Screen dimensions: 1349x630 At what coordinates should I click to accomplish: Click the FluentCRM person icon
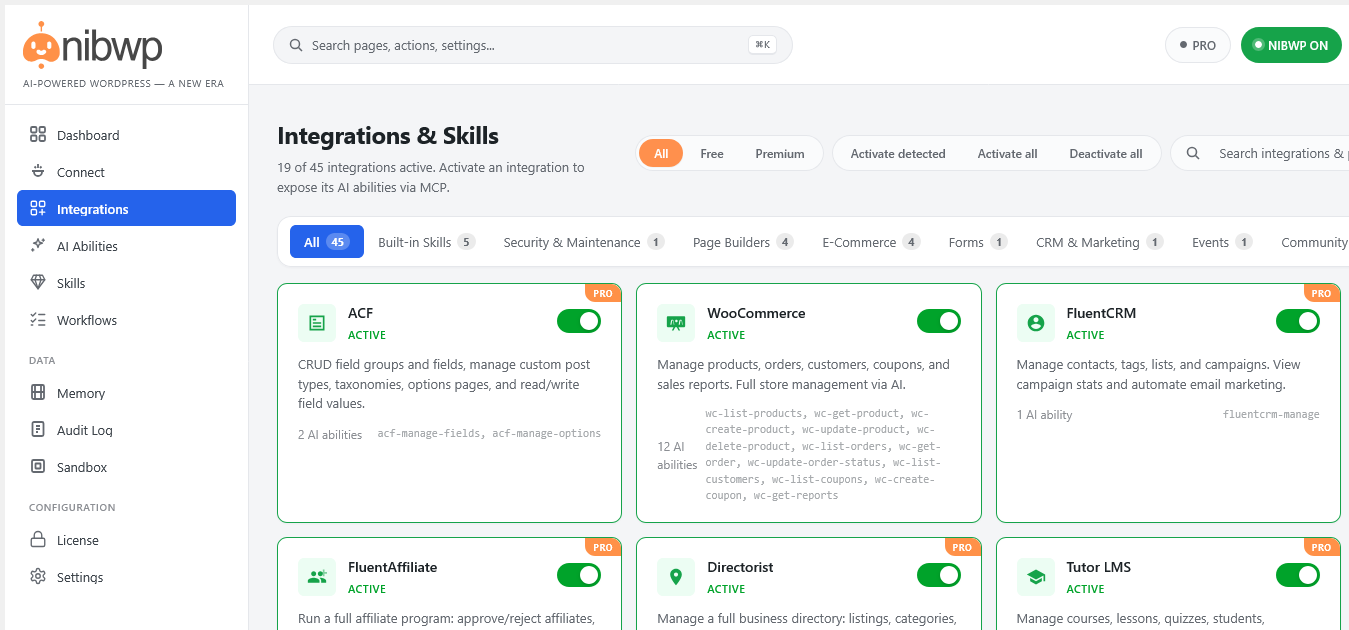coord(1036,323)
